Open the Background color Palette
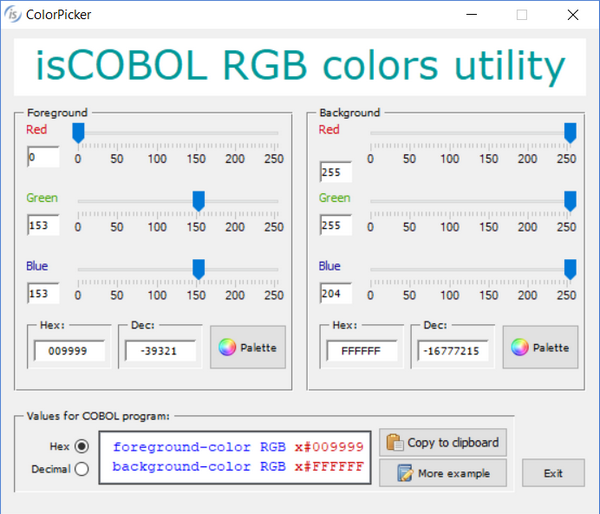This screenshot has width=600, height=514. coord(540,347)
